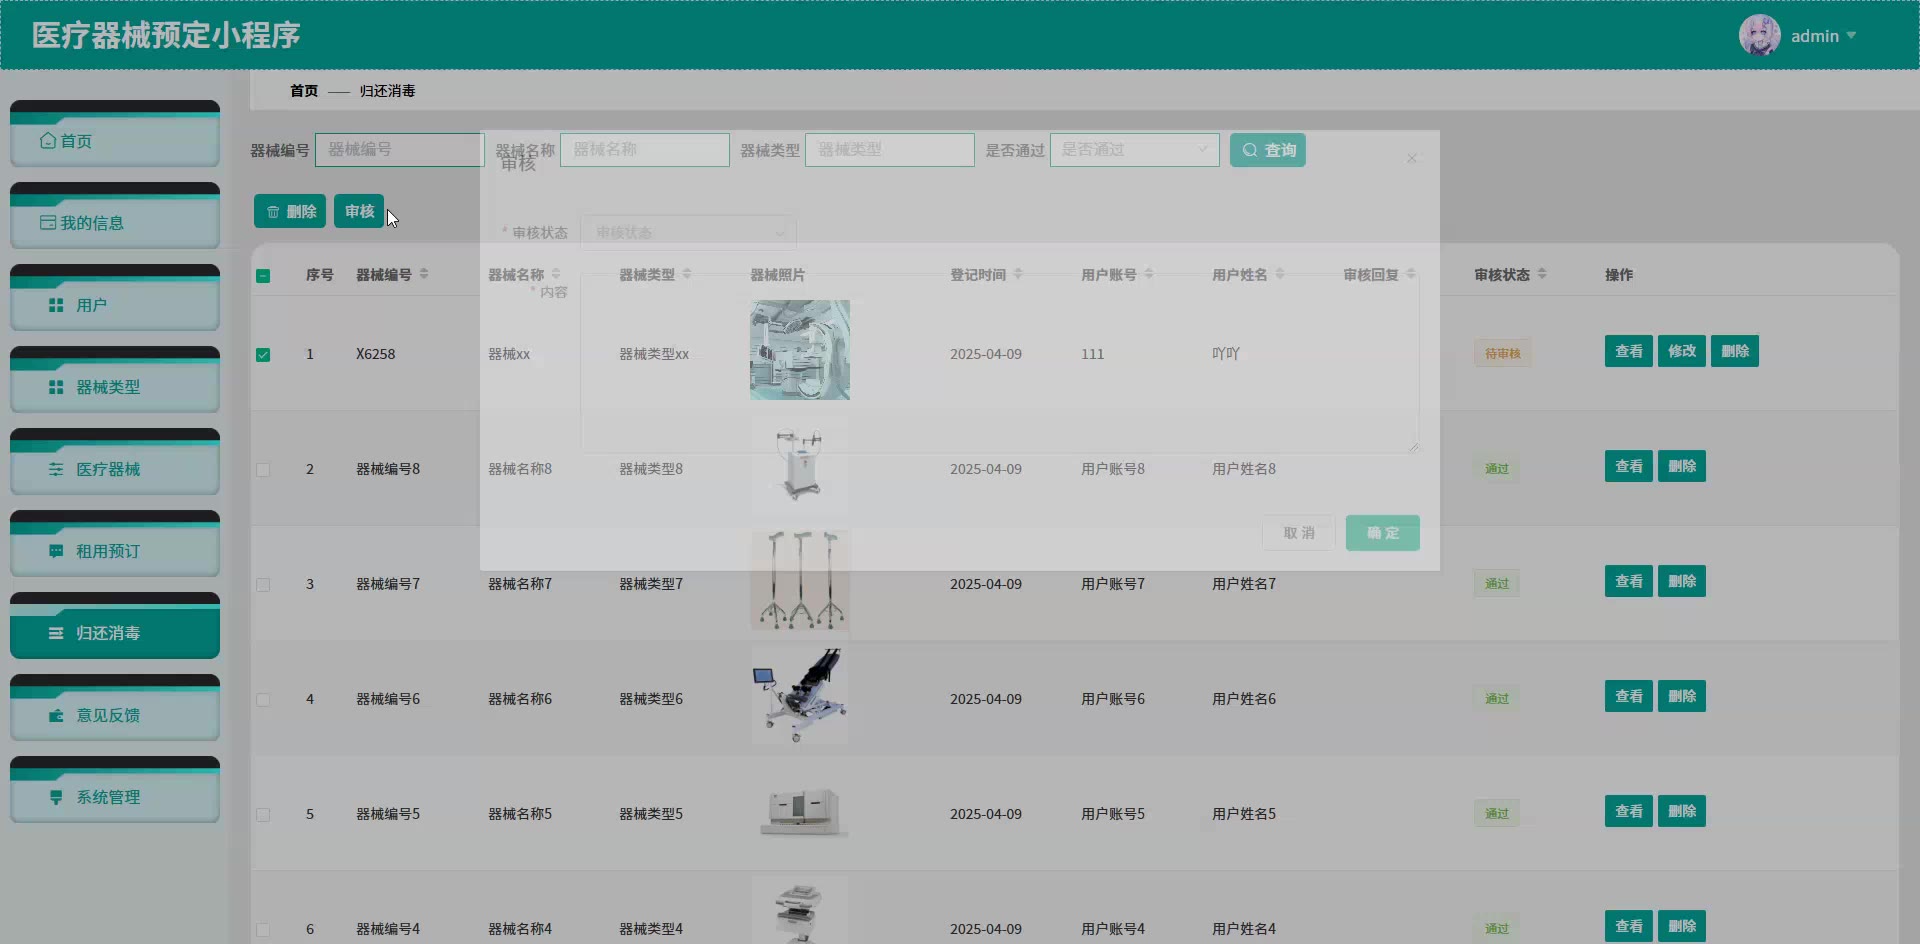This screenshot has height=944, width=1920.
Task: Click 查看 for the X6258 row
Action: (1629, 351)
